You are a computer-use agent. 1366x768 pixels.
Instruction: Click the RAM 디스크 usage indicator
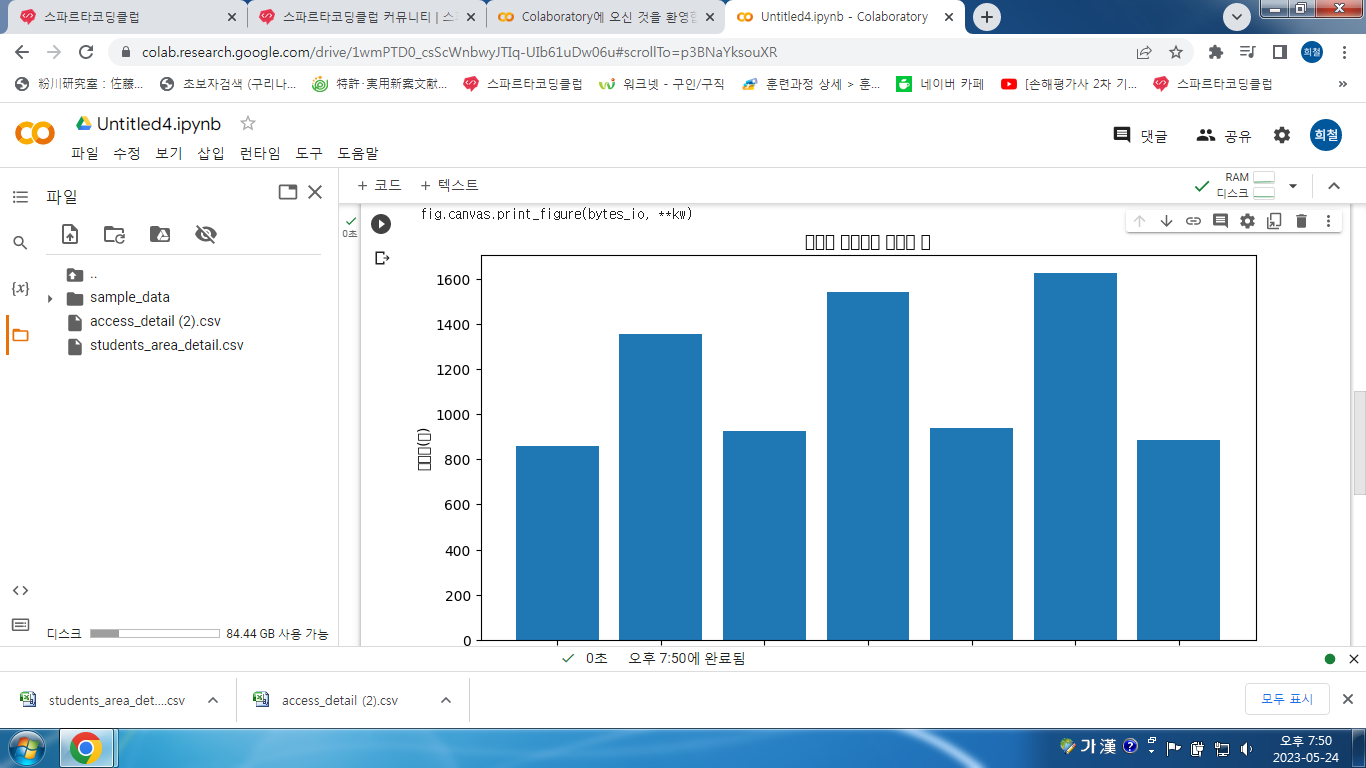coord(1246,185)
